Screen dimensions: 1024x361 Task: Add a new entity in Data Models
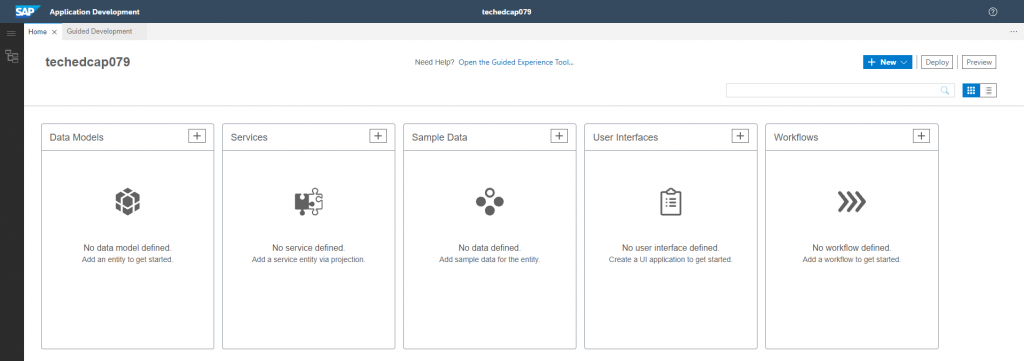point(197,136)
